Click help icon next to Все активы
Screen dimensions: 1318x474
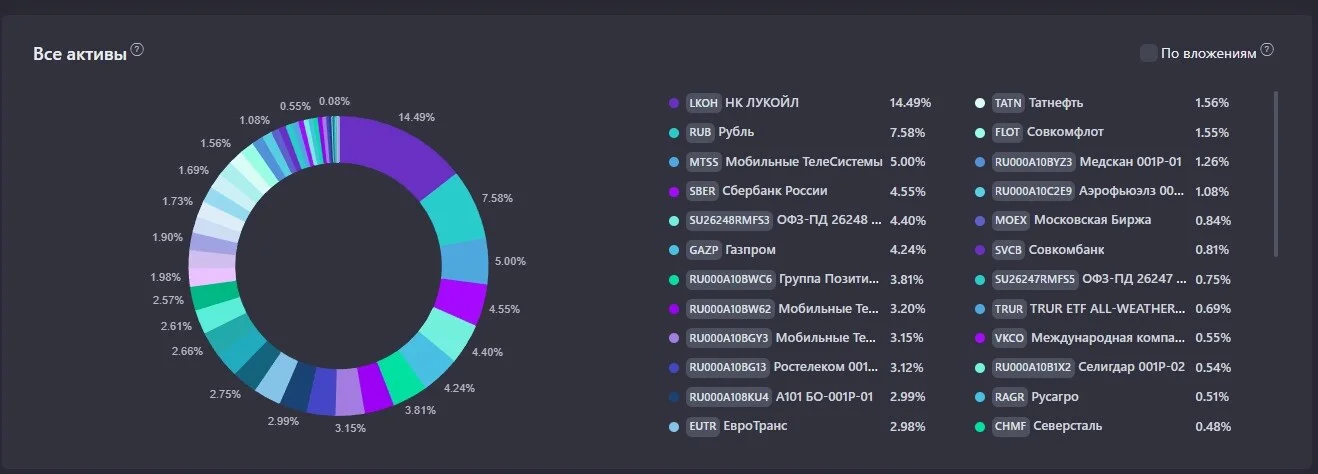pyautogui.click(x=137, y=50)
